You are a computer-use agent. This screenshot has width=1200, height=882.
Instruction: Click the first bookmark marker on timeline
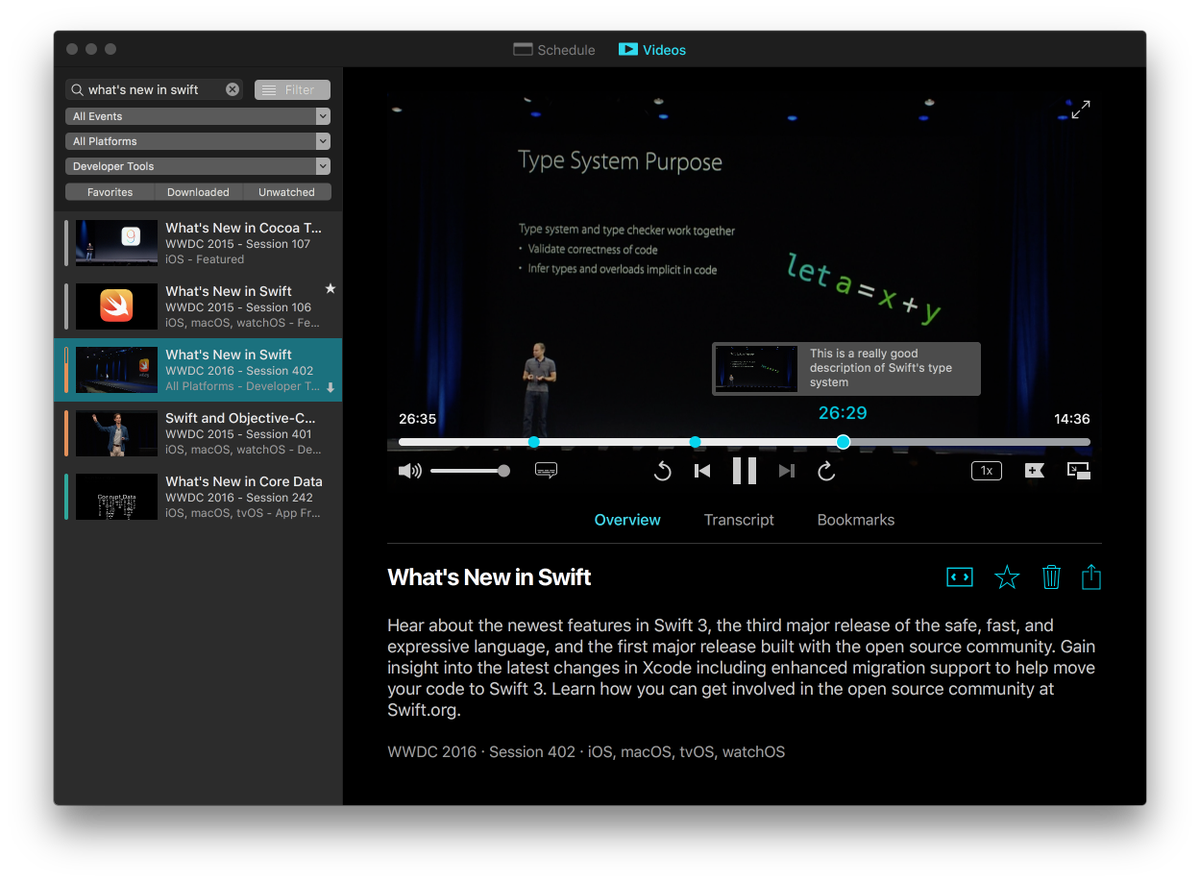pyautogui.click(x=534, y=442)
